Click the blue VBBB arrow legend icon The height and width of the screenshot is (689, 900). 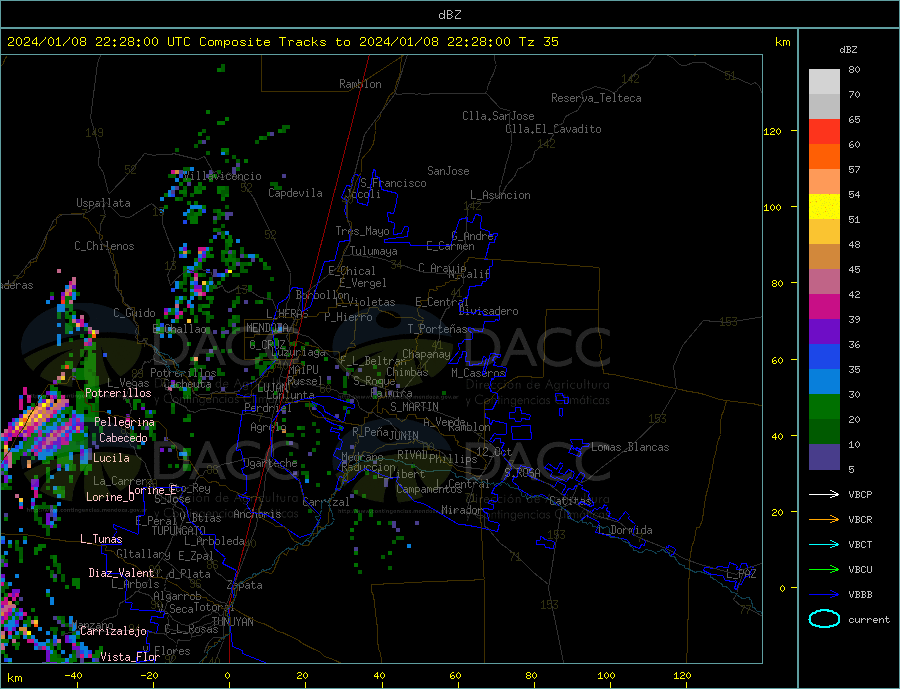click(x=824, y=594)
